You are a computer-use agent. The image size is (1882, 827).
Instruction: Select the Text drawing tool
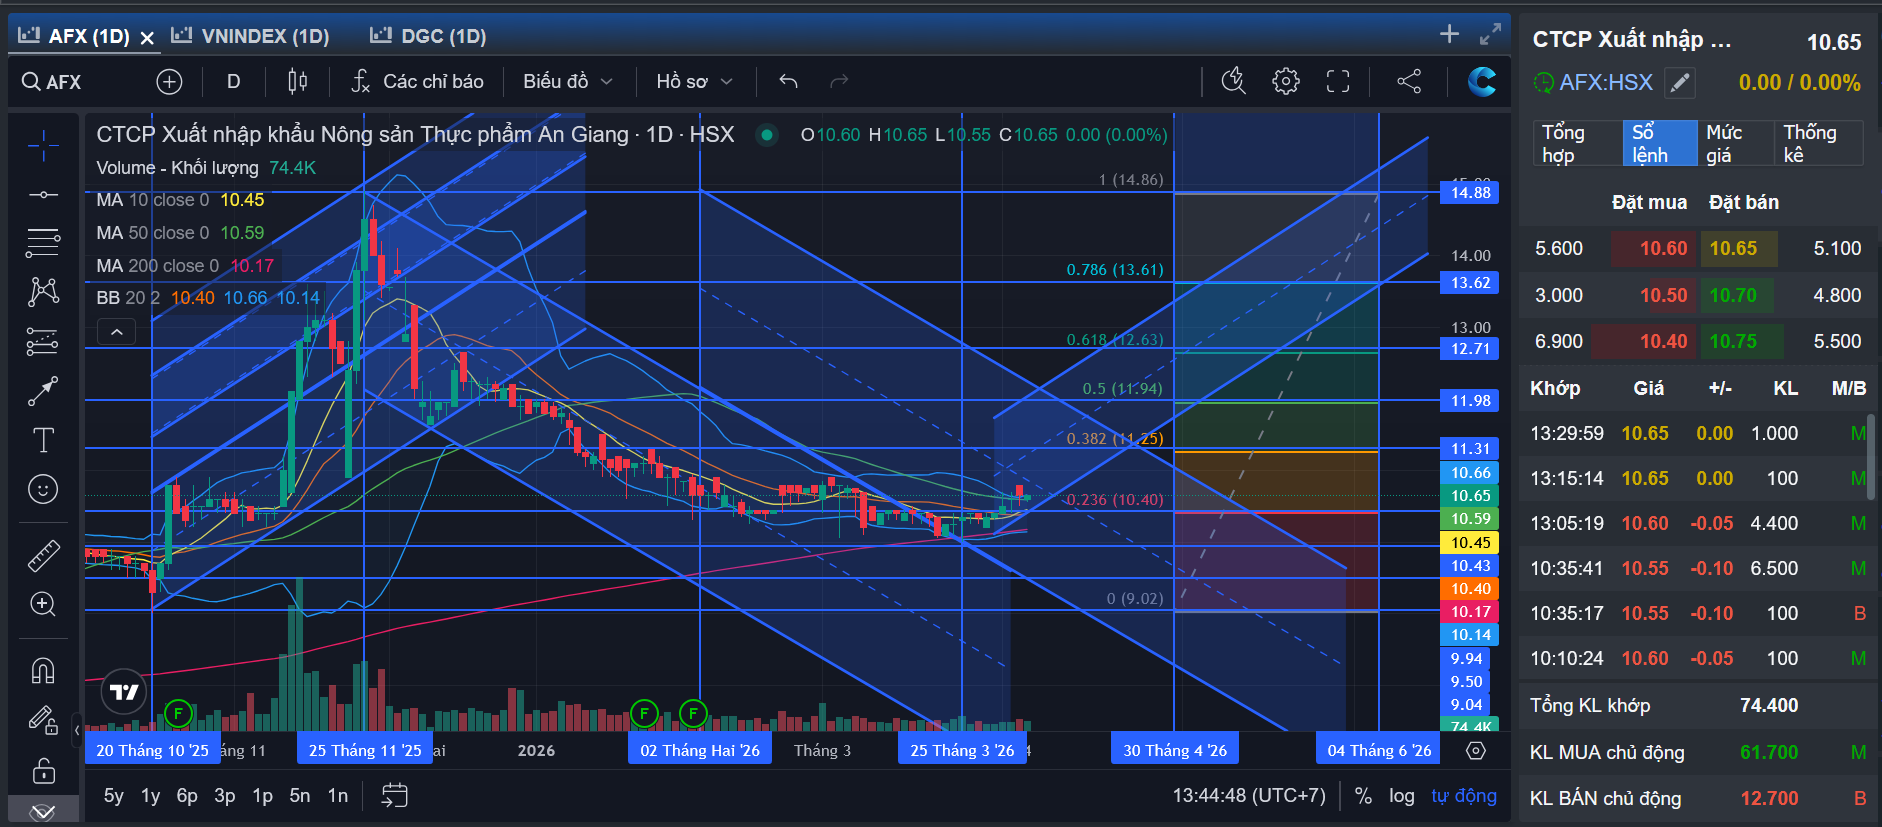[x=43, y=440]
